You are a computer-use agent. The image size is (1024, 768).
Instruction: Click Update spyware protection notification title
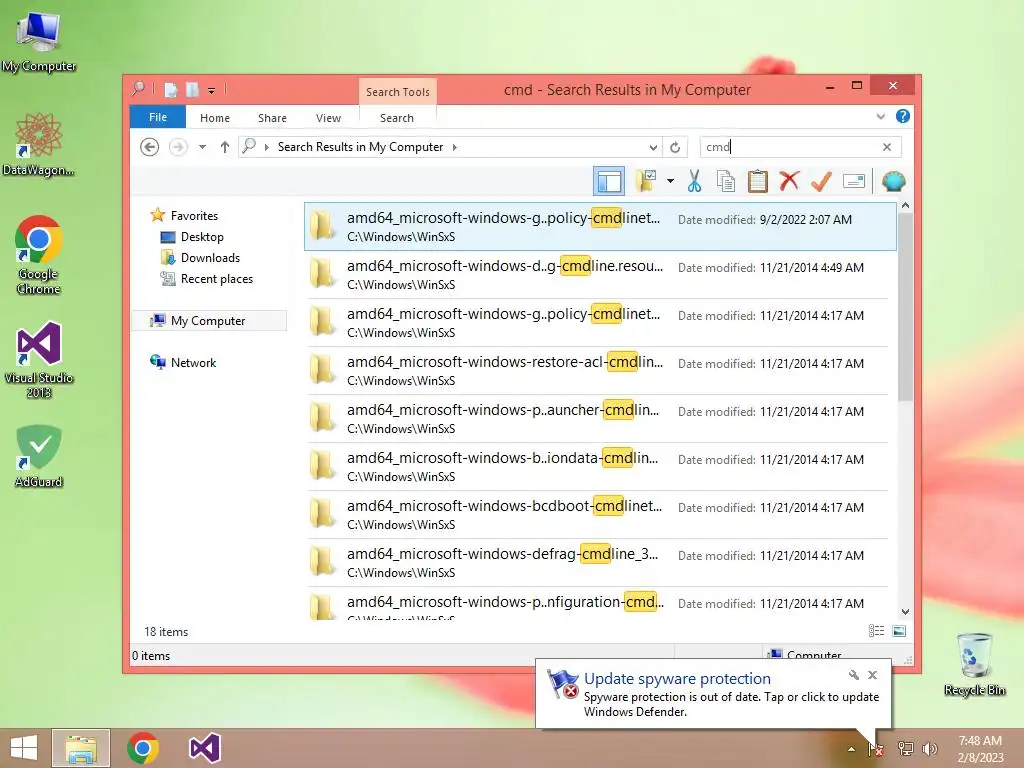click(677, 679)
